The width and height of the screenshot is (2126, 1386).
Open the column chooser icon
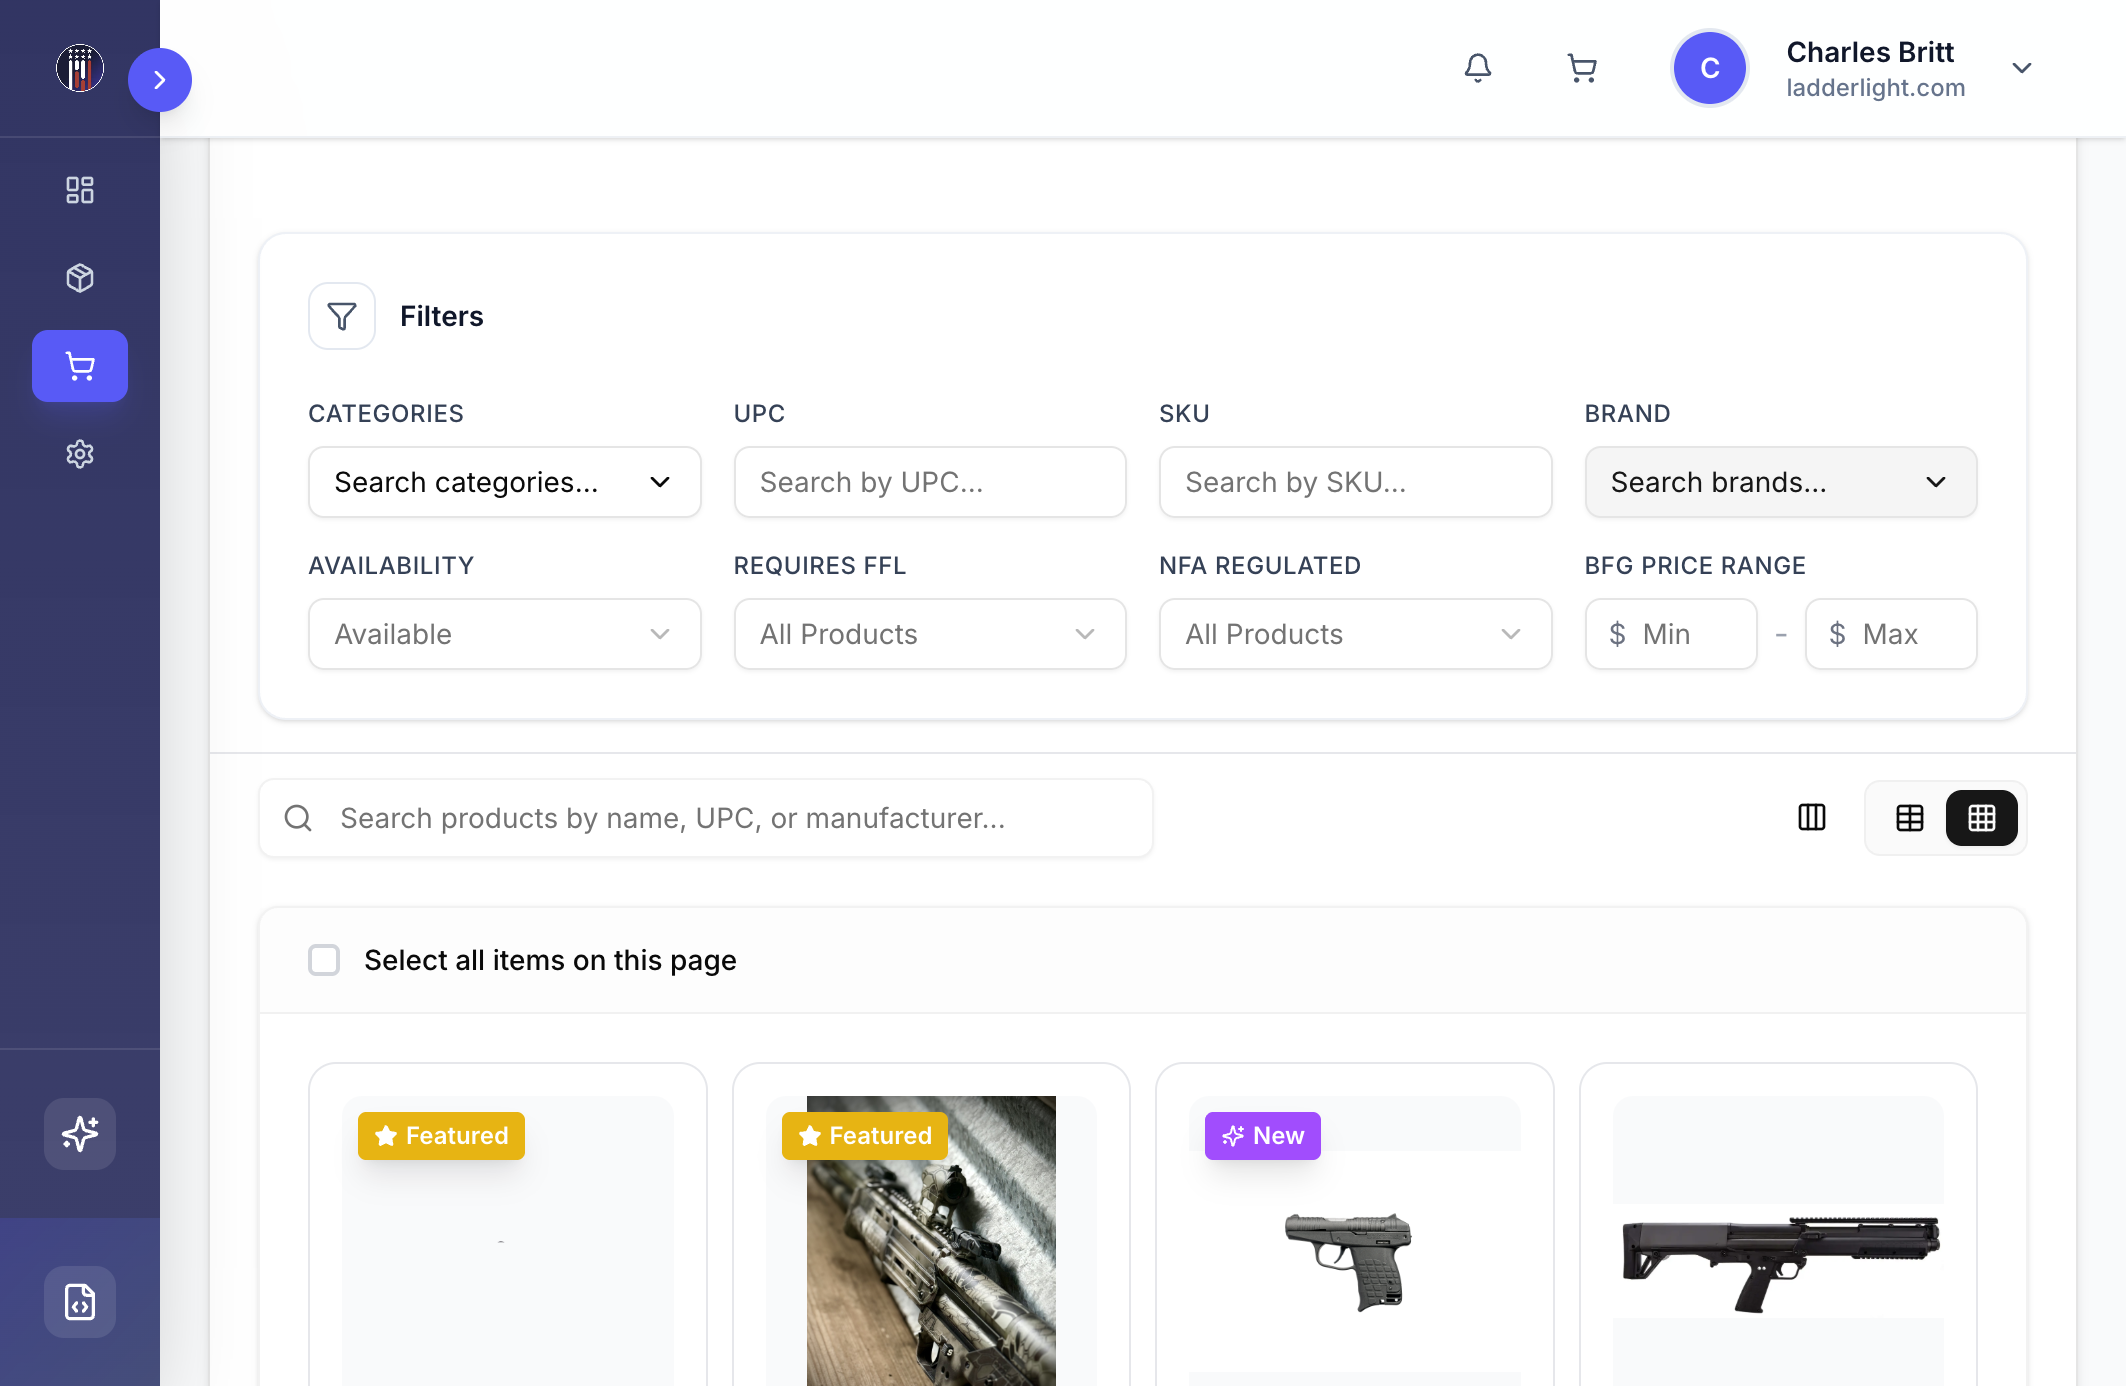(x=1812, y=818)
